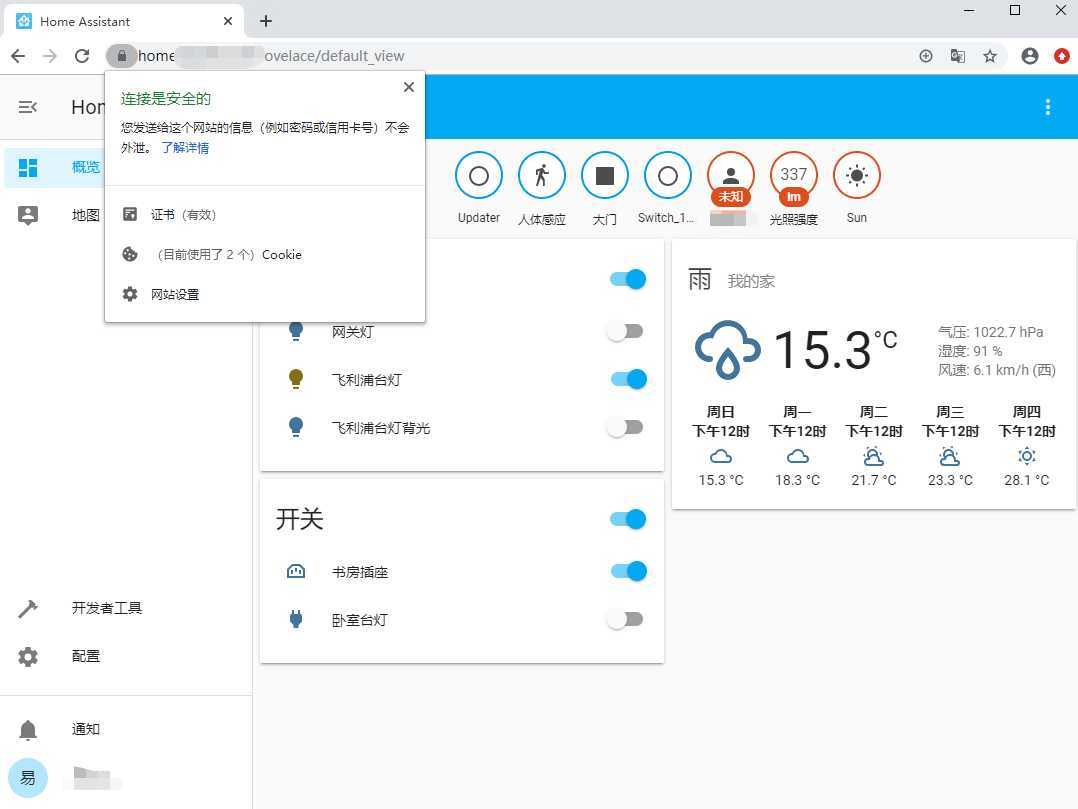Toggle the 飞利浦台灯背光 switch
This screenshot has width=1078, height=809.
pos(626,428)
